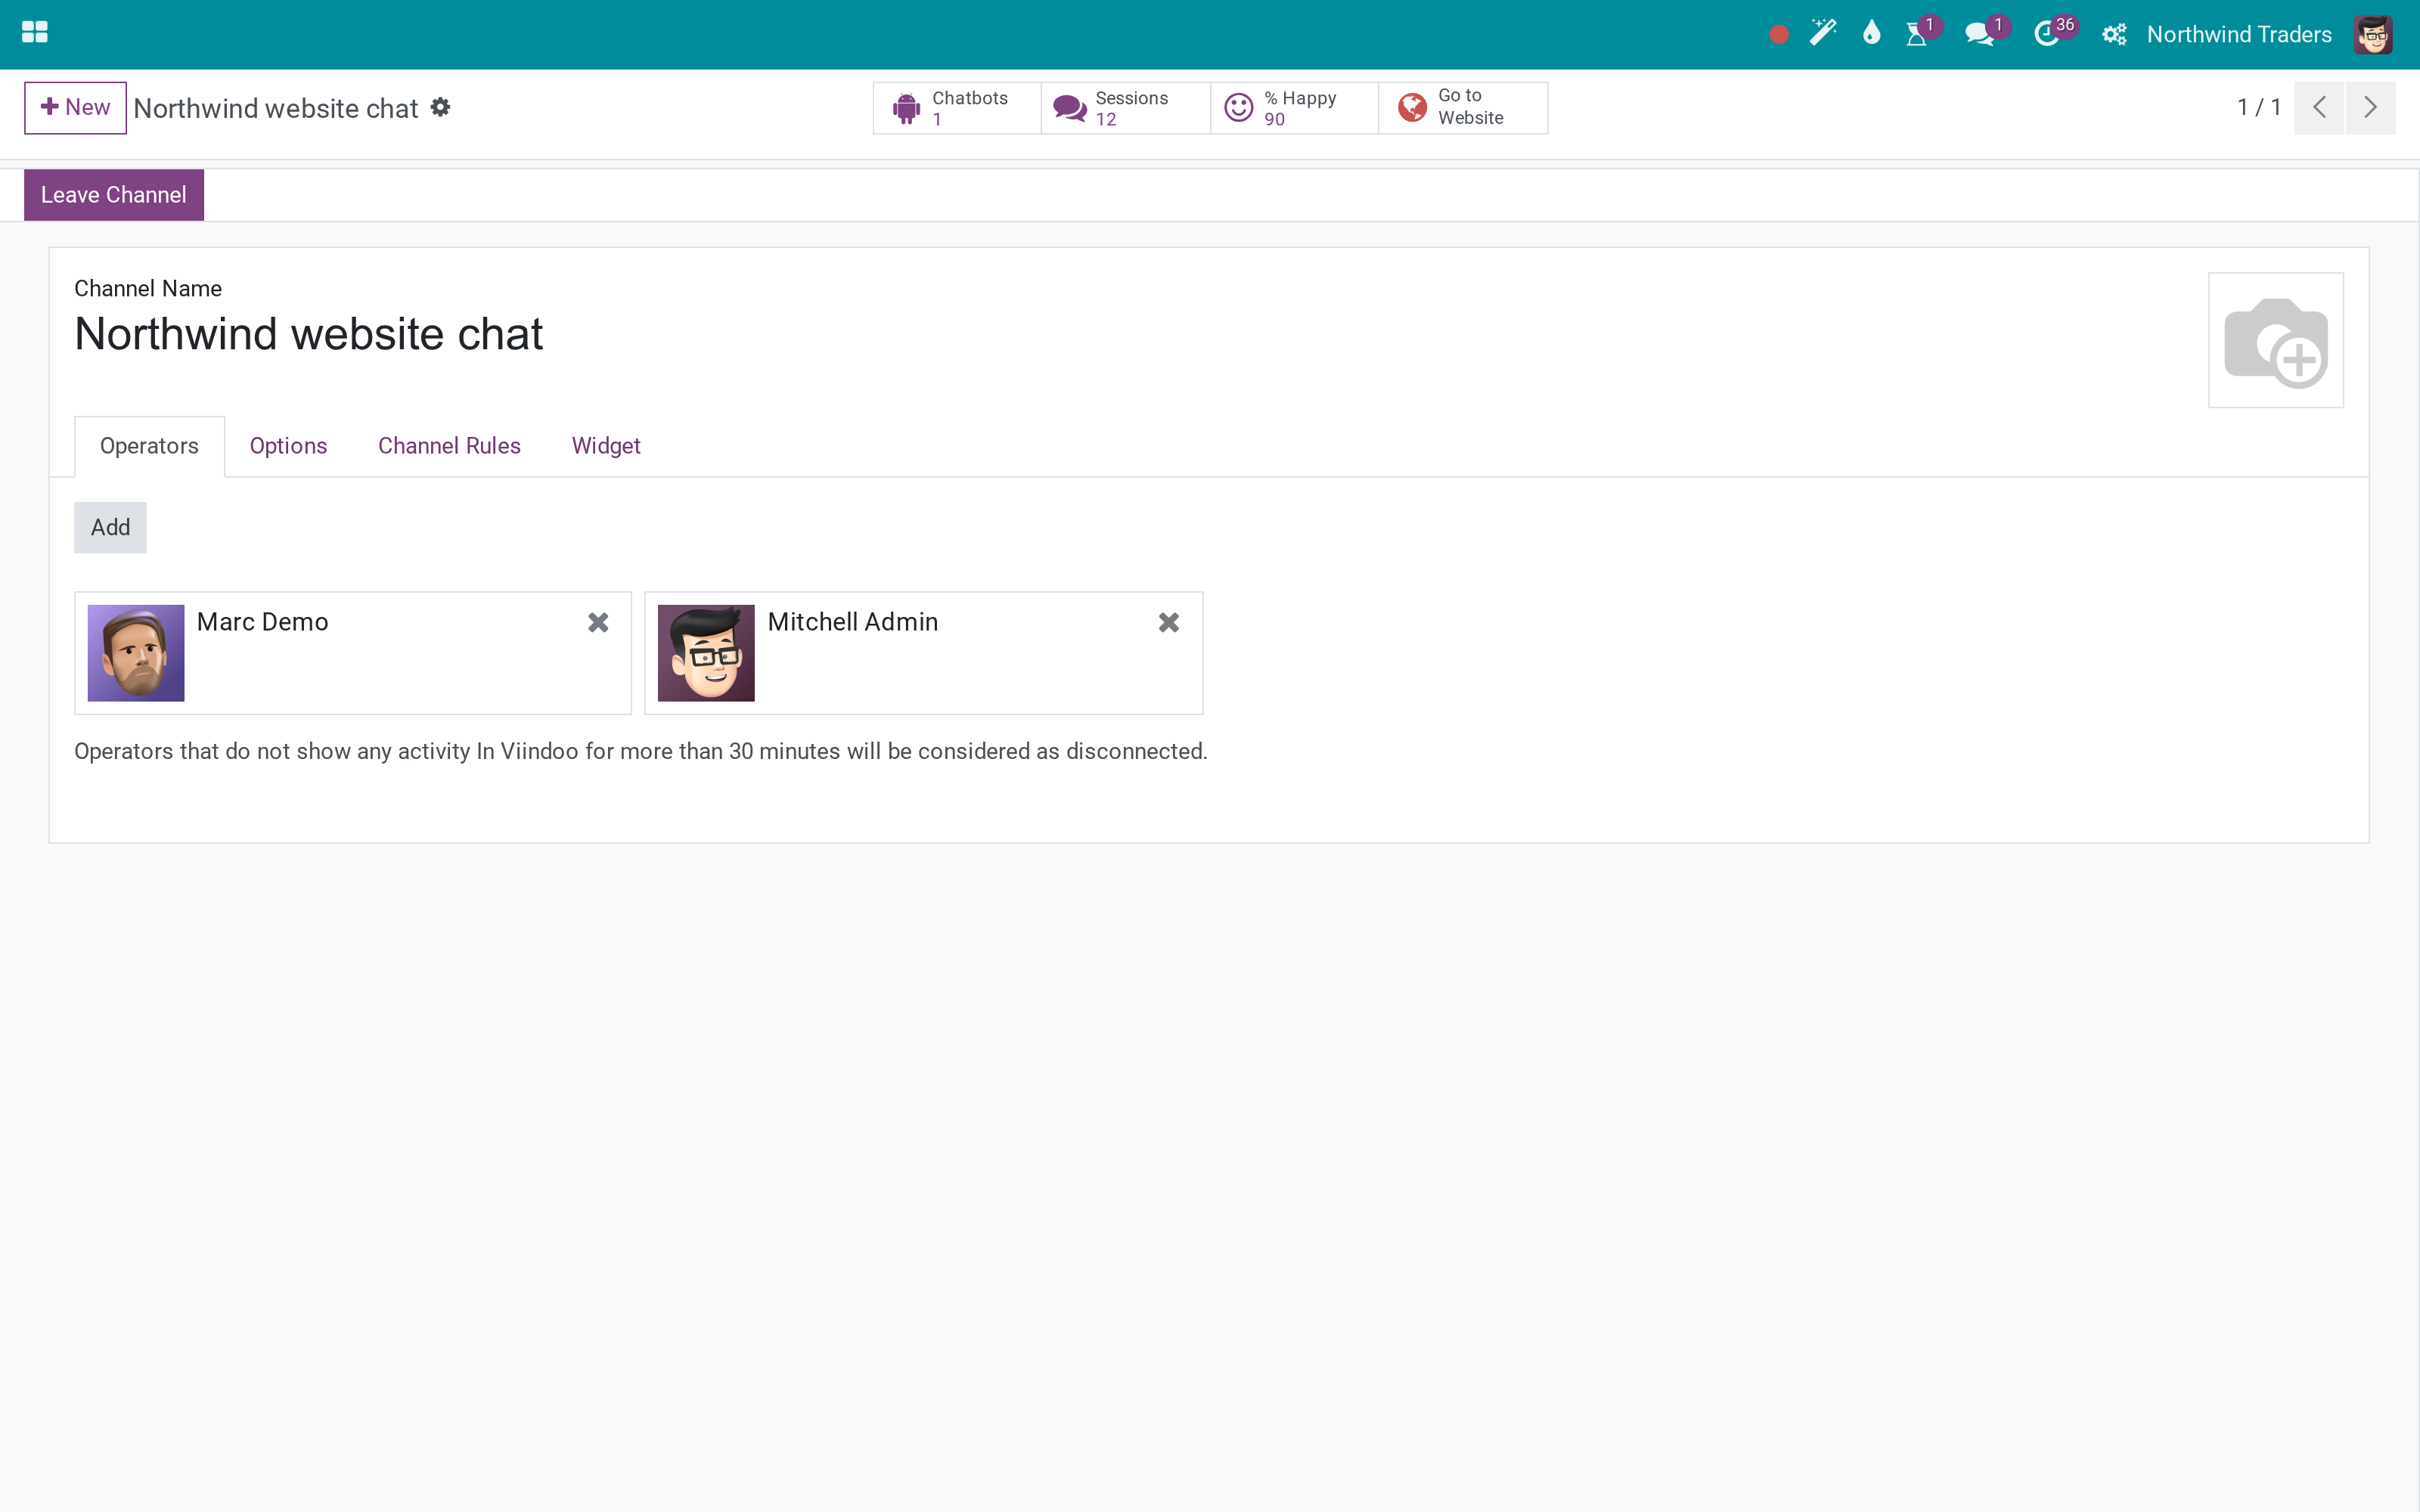Image resolution: width=2420 pixels, height=1512 pixels.
Task: Open the main apps menu grid icon
Action: click(35, 33)
